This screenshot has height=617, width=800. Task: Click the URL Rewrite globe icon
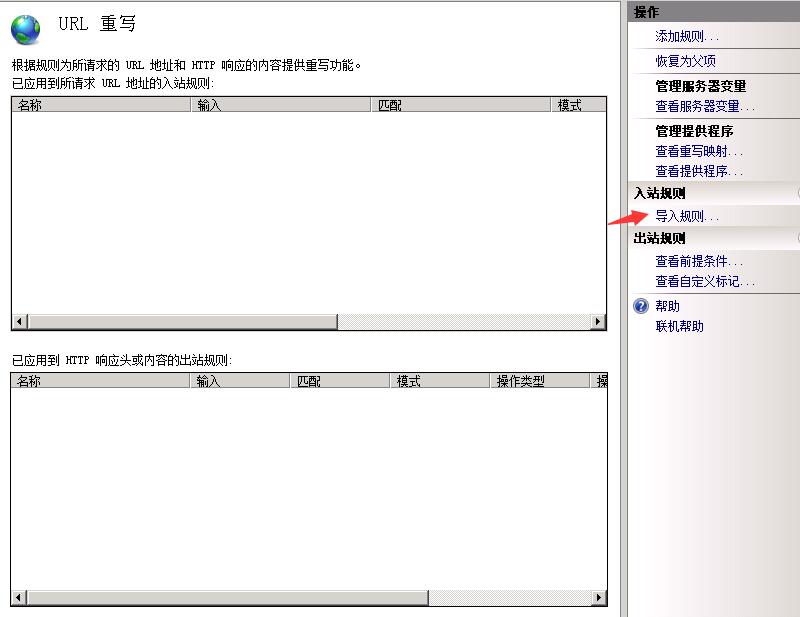[x=26, y=29]
